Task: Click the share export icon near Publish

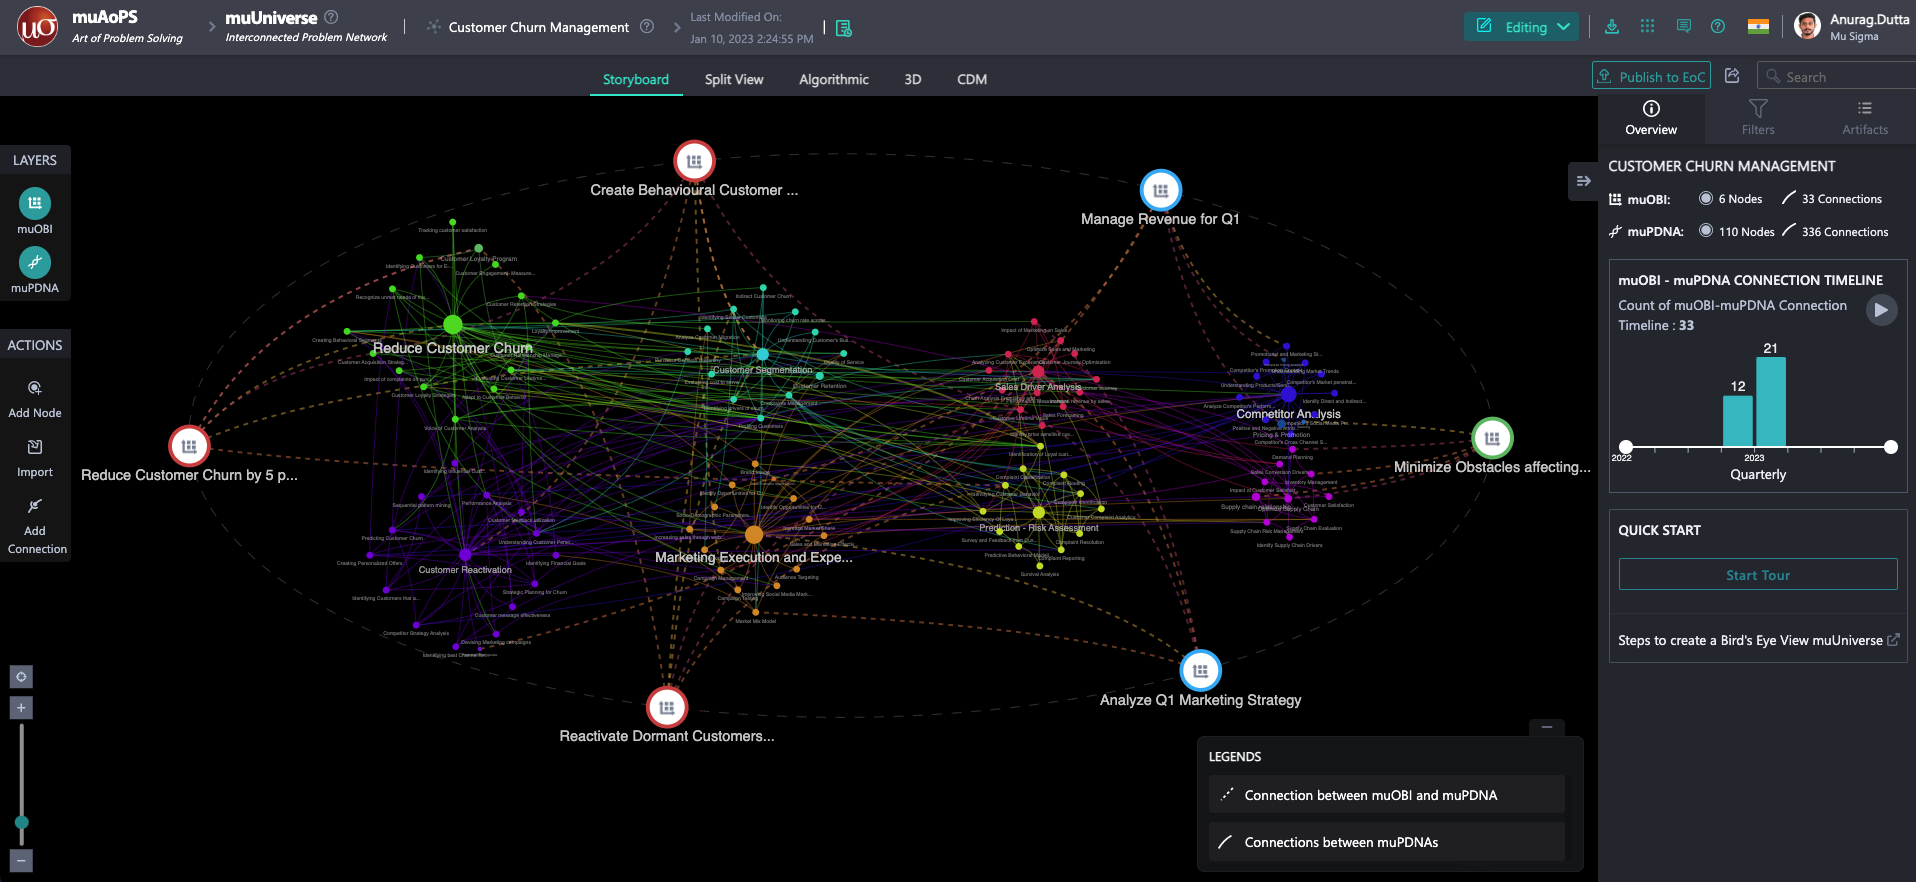Action: click(x=1733, y=76)
